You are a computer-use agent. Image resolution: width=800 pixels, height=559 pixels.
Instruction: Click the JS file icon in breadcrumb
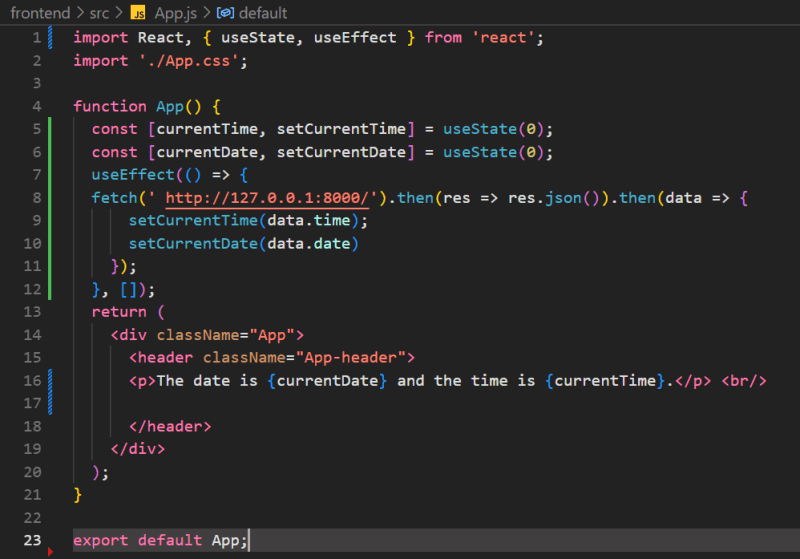138,13
